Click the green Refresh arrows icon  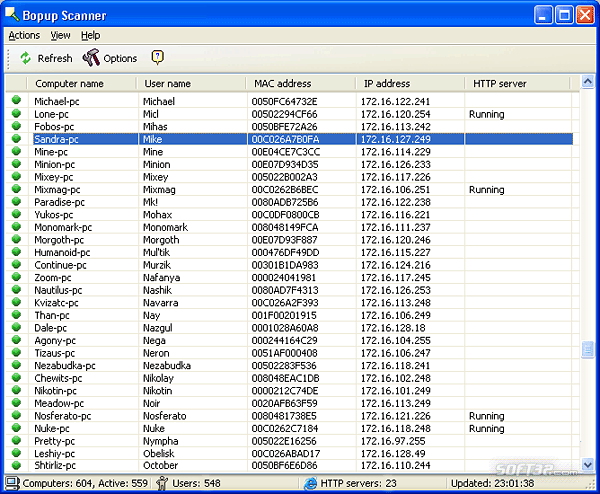(x=26, y=58)
